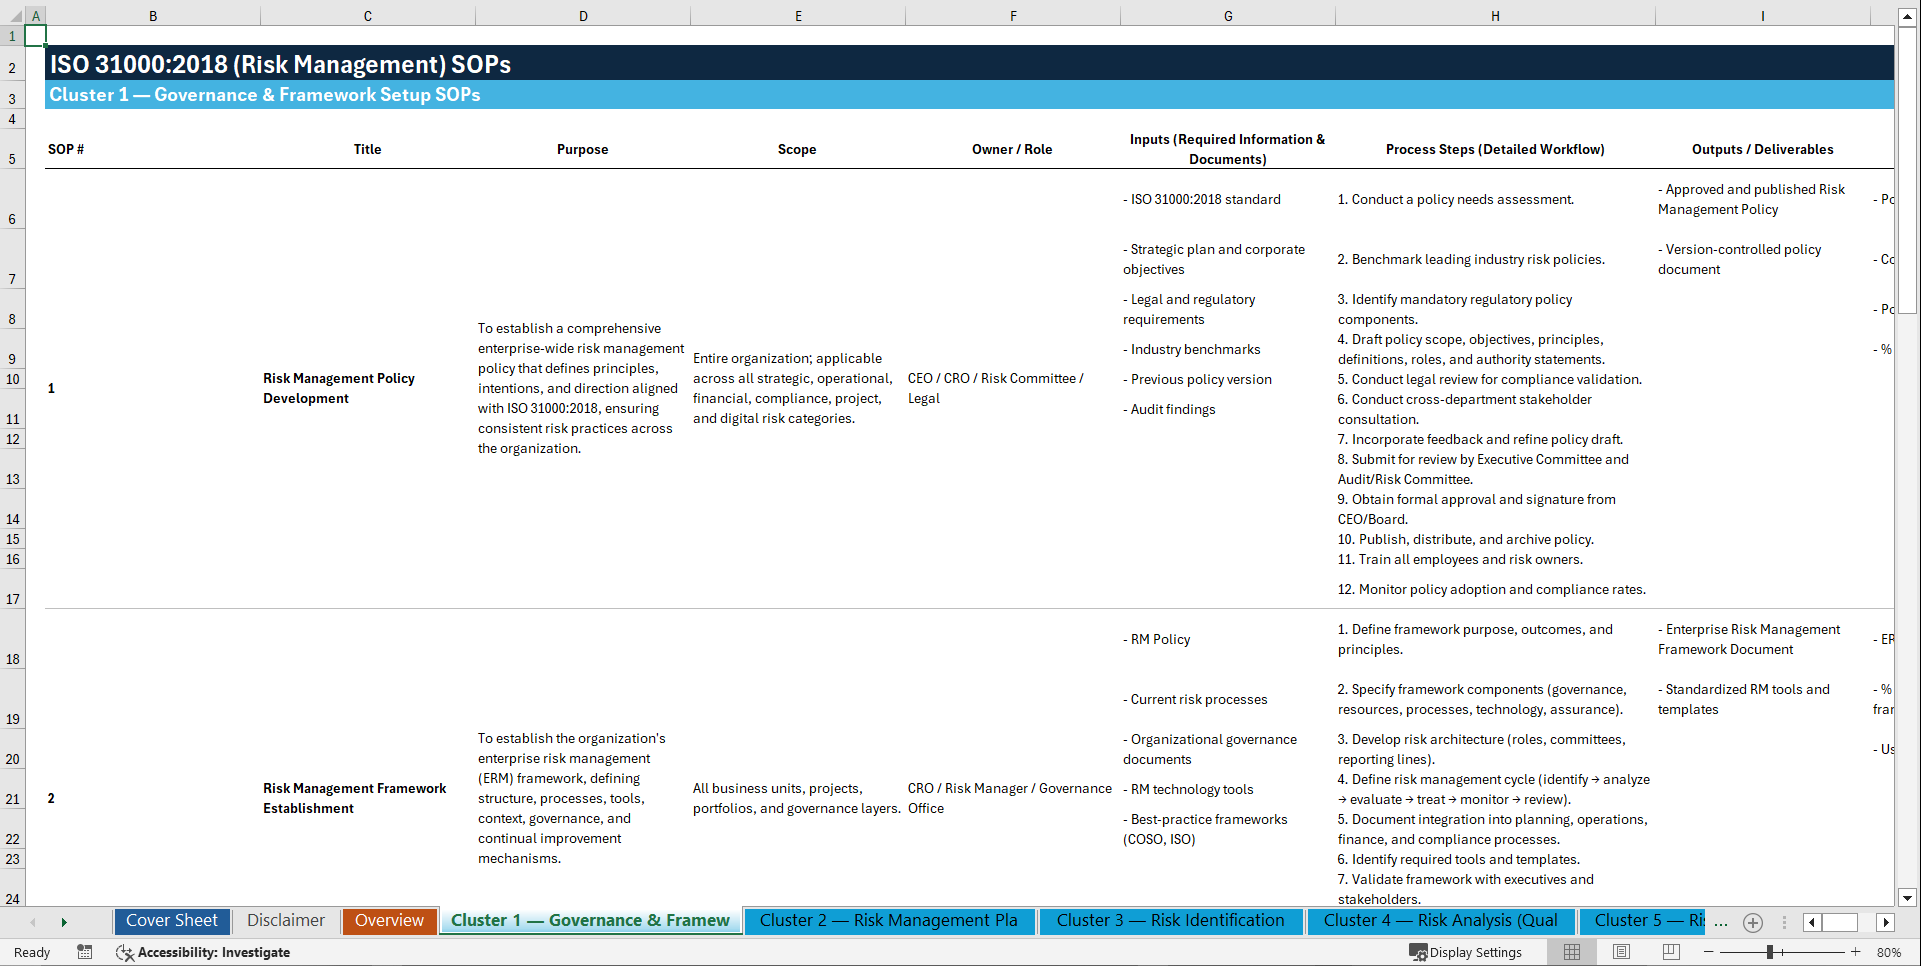Show hidden sheet tabs via the ellipsis
Image resolution: width=1921 pixels, height=966 pixels.
click(x=1721, y=922)
